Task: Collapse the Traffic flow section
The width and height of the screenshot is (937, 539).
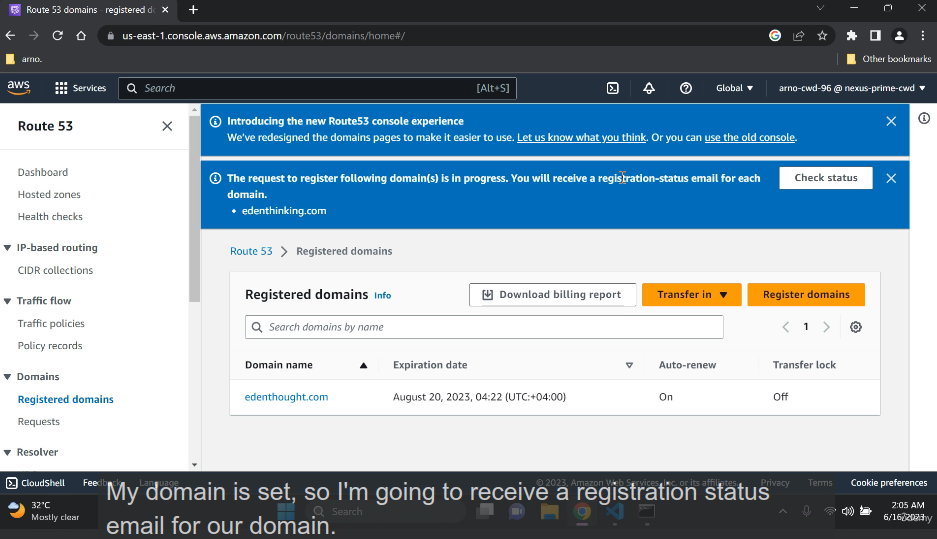Action: [x=8, y=301]
